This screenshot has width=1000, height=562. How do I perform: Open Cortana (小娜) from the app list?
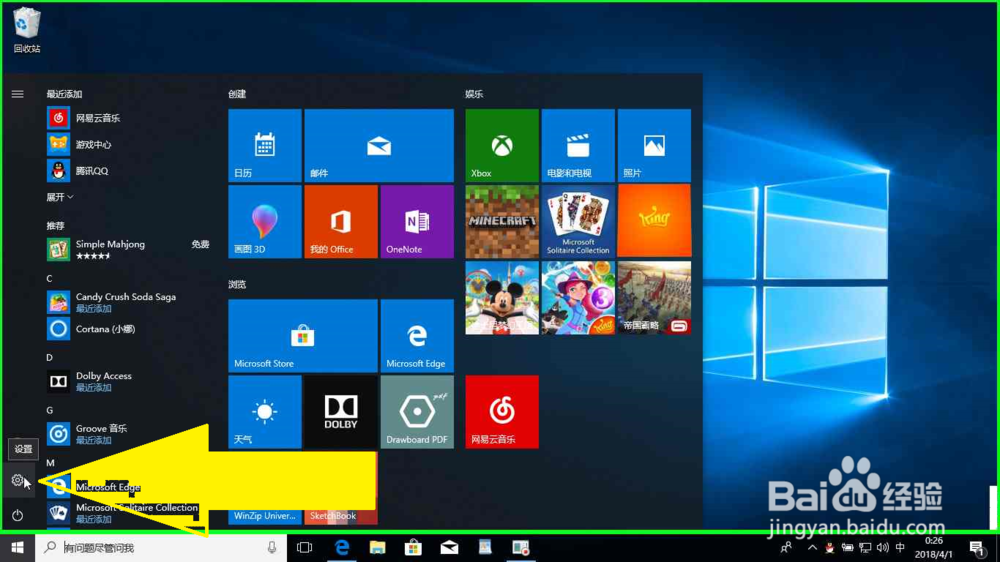(x=128, y=329)
